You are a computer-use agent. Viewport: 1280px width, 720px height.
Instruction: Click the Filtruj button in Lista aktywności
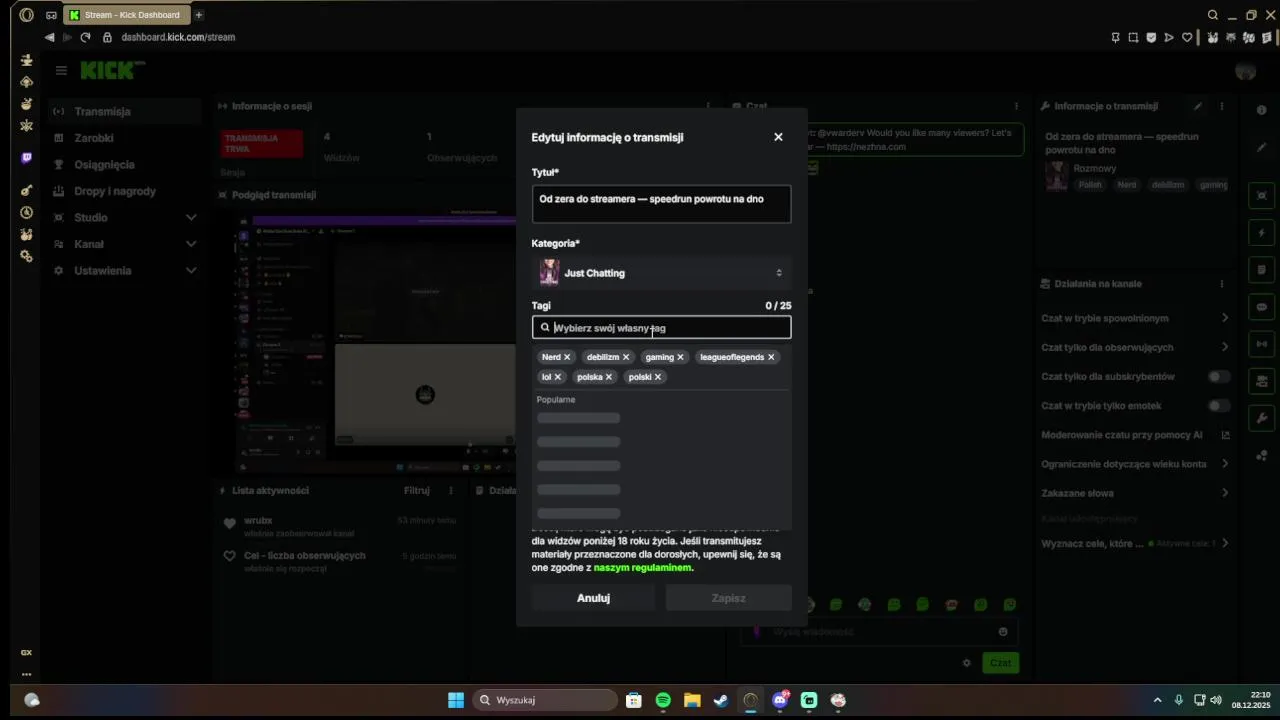pyautogui.click(x=416, y=491)
